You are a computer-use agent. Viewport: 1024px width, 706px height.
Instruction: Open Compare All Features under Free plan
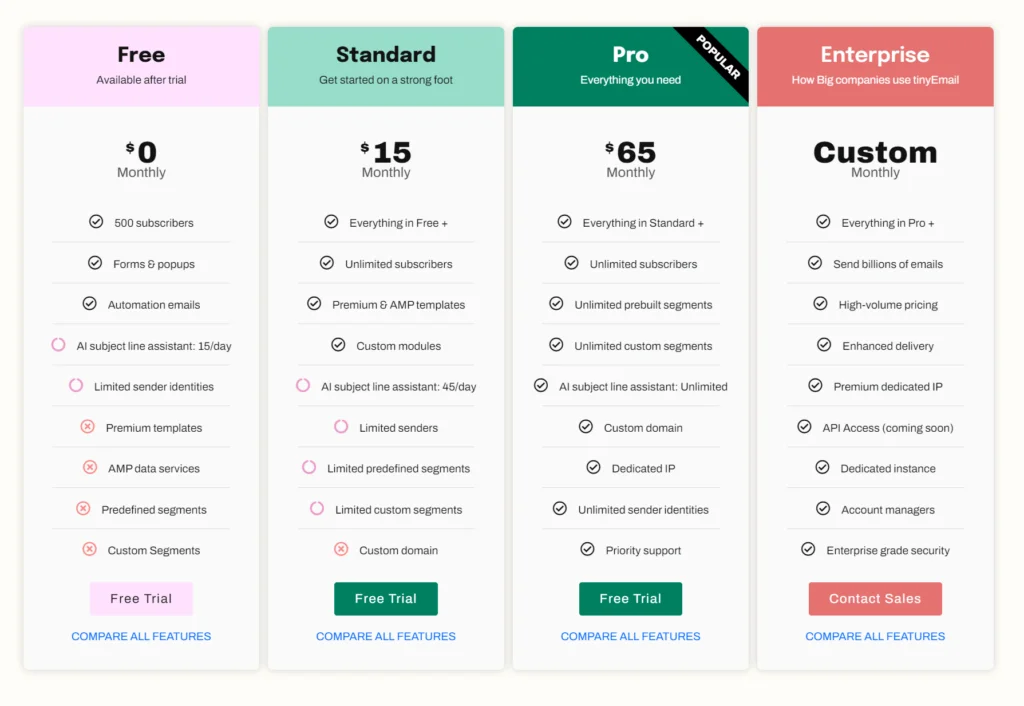click(x=141, y=636)
